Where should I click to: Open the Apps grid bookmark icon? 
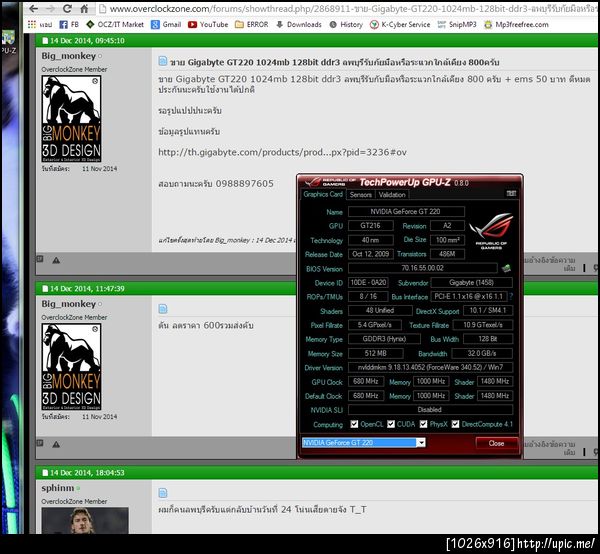[32, 24]
